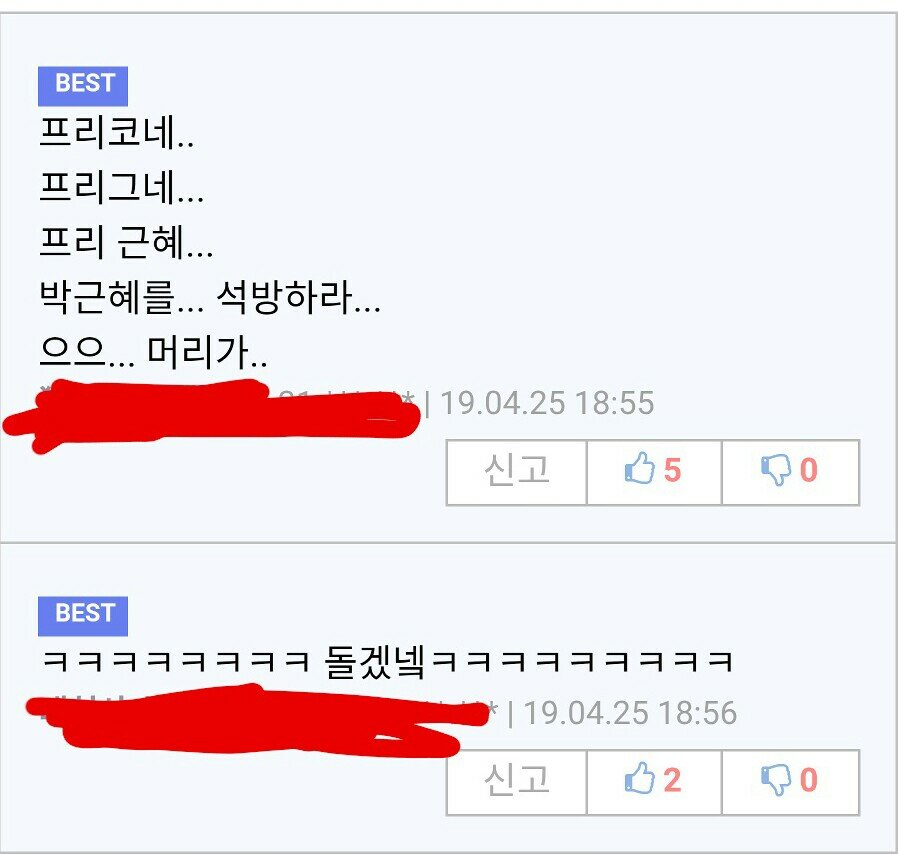
Task: Select BEST badge above 프리코네 comment
Action: pos(83,86)
